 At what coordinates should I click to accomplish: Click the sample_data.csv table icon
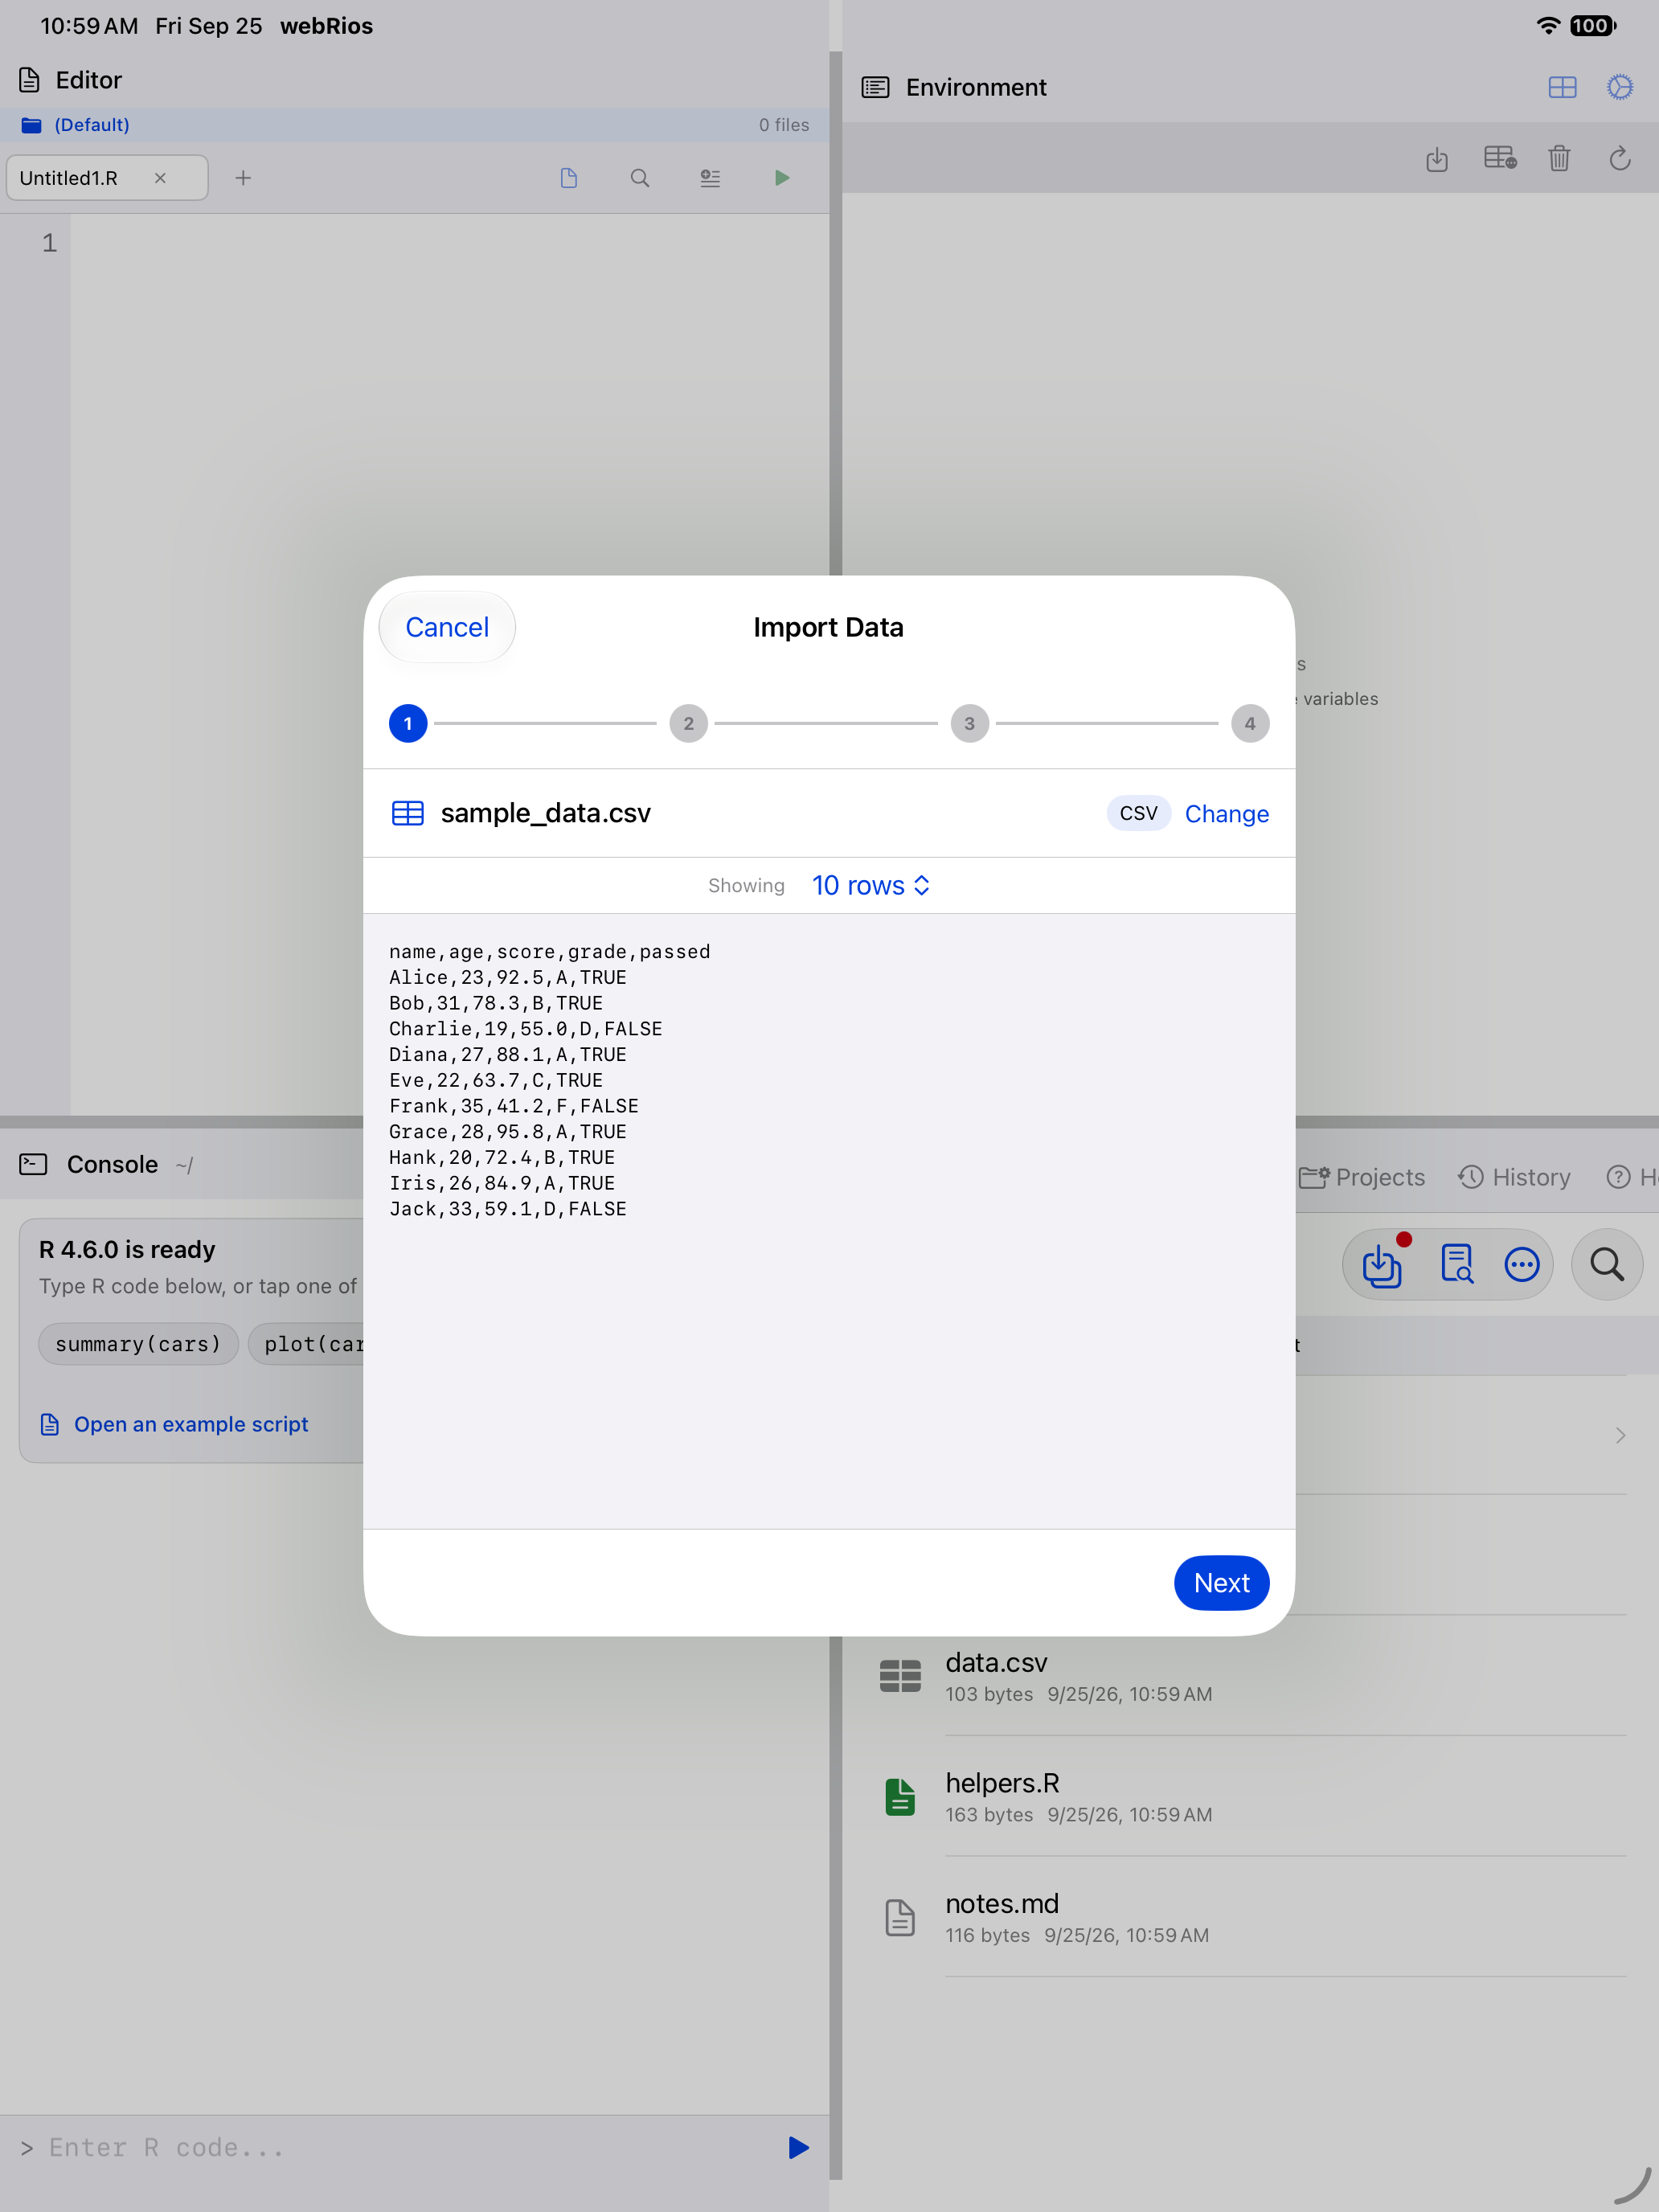[408, 813]
